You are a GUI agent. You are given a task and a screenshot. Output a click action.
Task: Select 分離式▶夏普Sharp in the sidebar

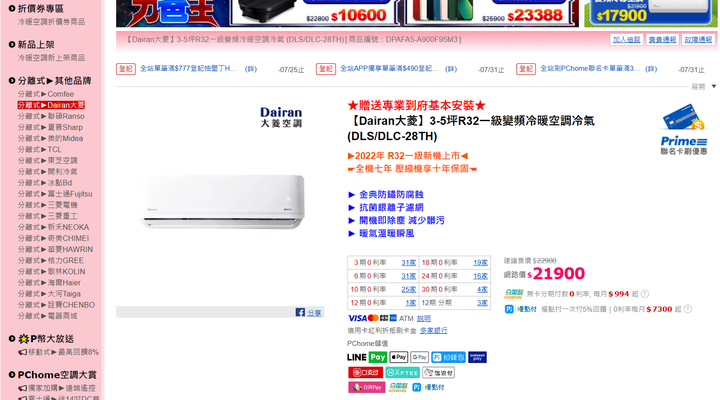pyautogui.click(x=50, y=127)
